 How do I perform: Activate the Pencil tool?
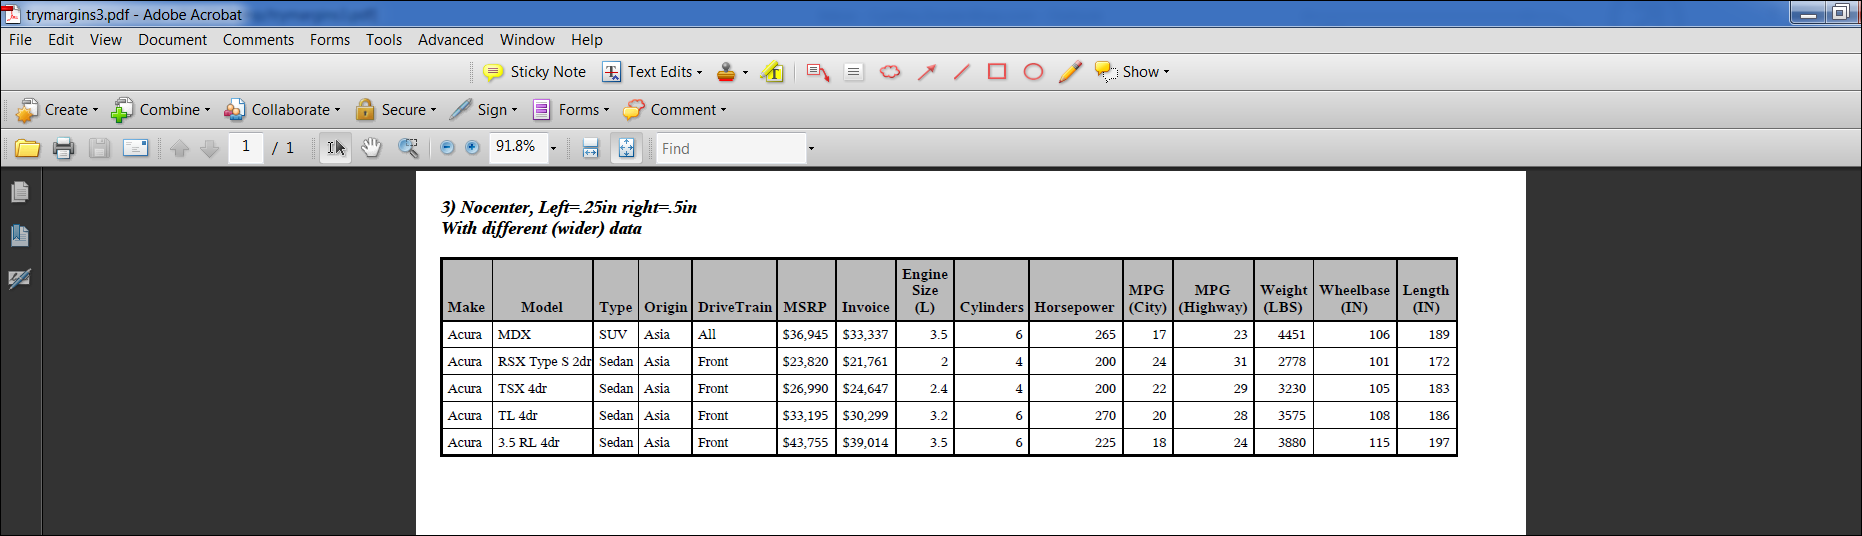pos(1070,72)
